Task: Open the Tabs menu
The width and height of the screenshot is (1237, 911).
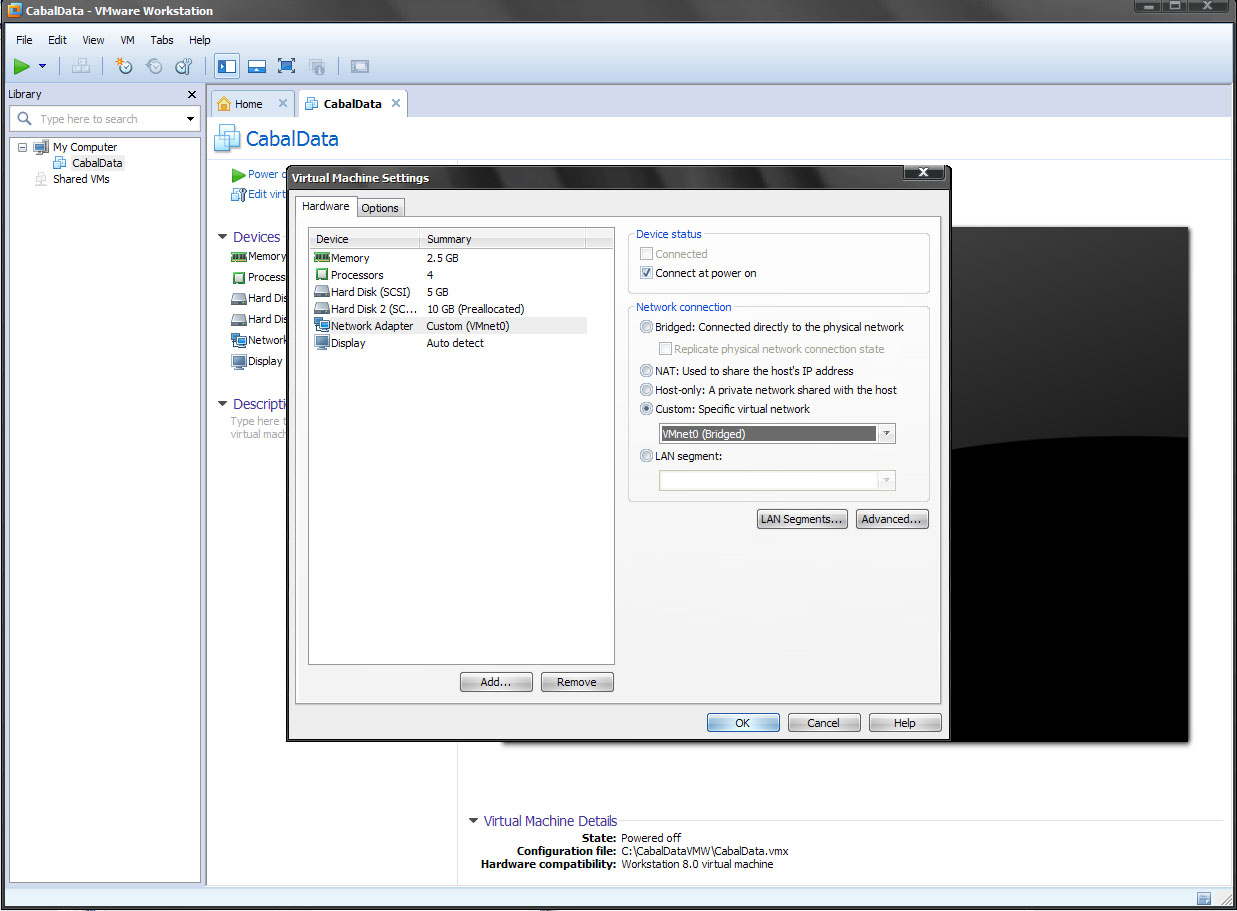Action: tap(162, 40)
